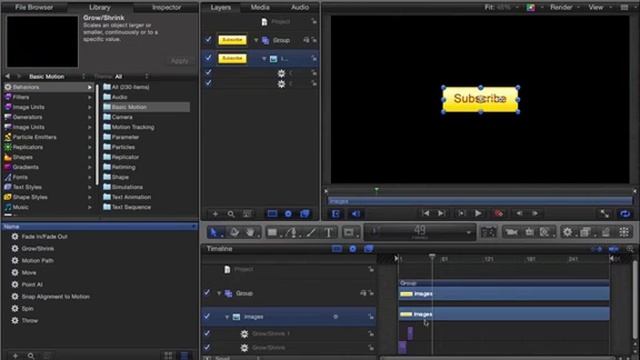Choose the Rectangle shape tool
640x360 pixels.
272,232
